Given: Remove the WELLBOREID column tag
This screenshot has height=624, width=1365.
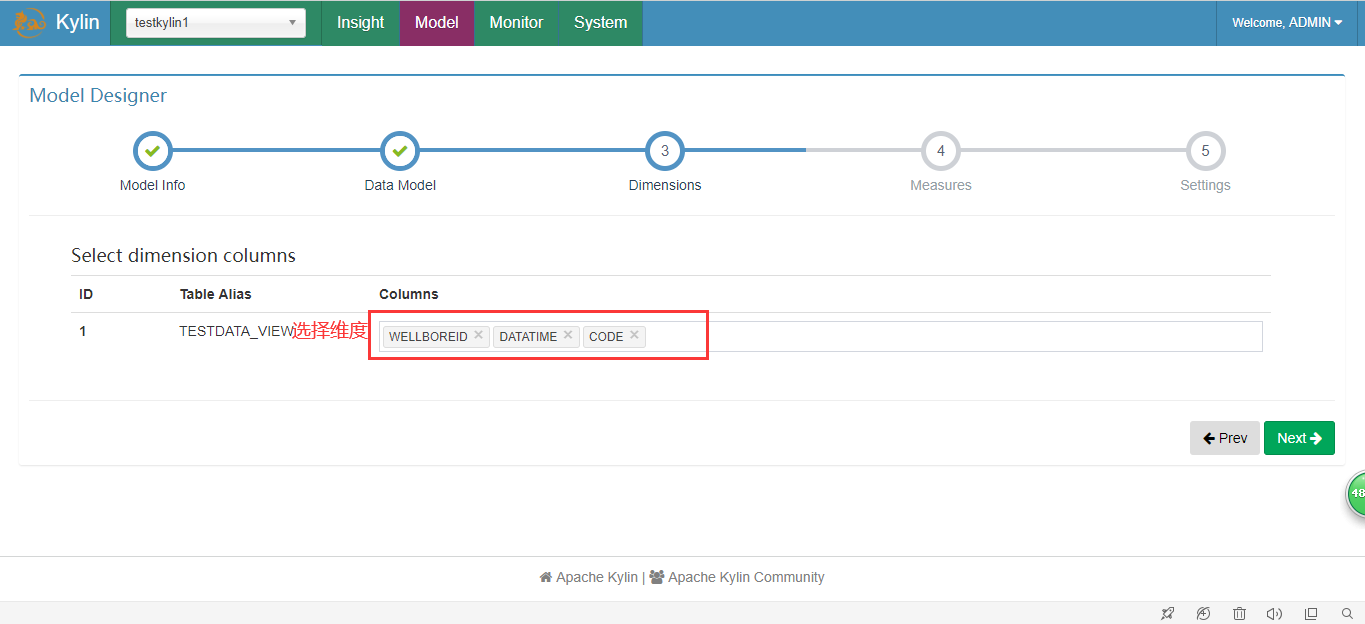Looking at the screenshot, I should point(479,335).
